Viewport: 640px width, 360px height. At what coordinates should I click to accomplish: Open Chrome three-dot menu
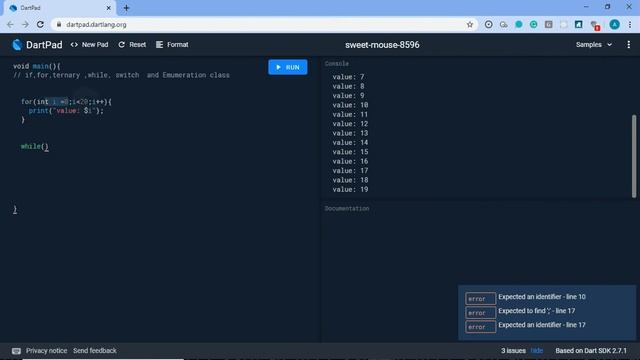(630, 24)
